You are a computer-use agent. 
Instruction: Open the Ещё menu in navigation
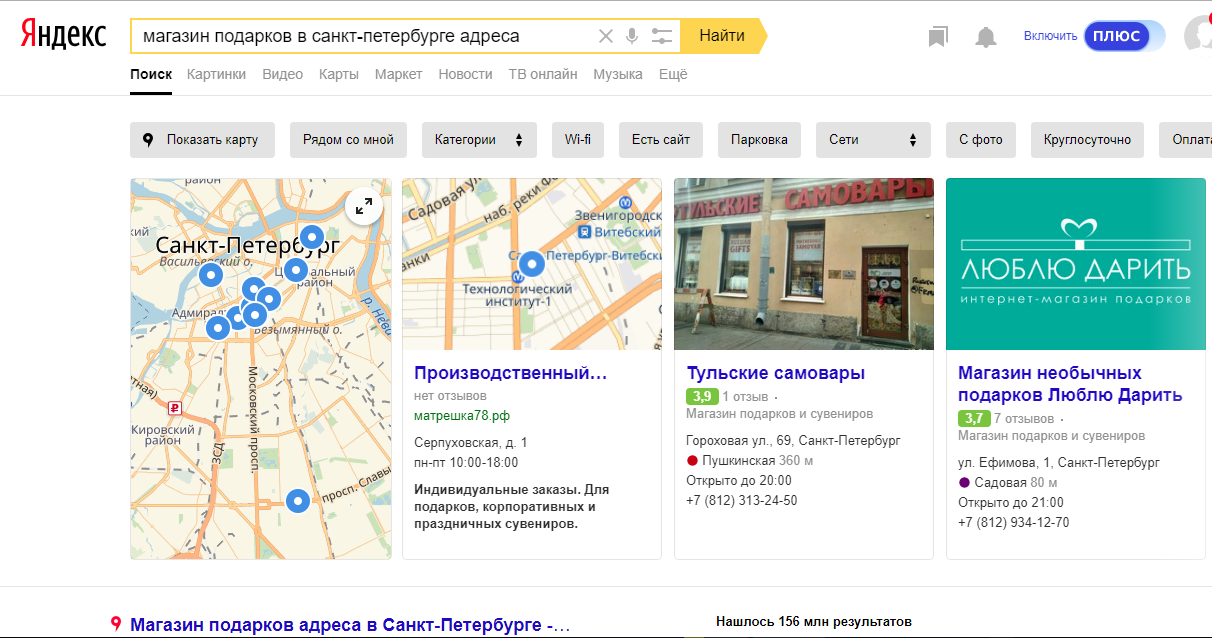673,74
